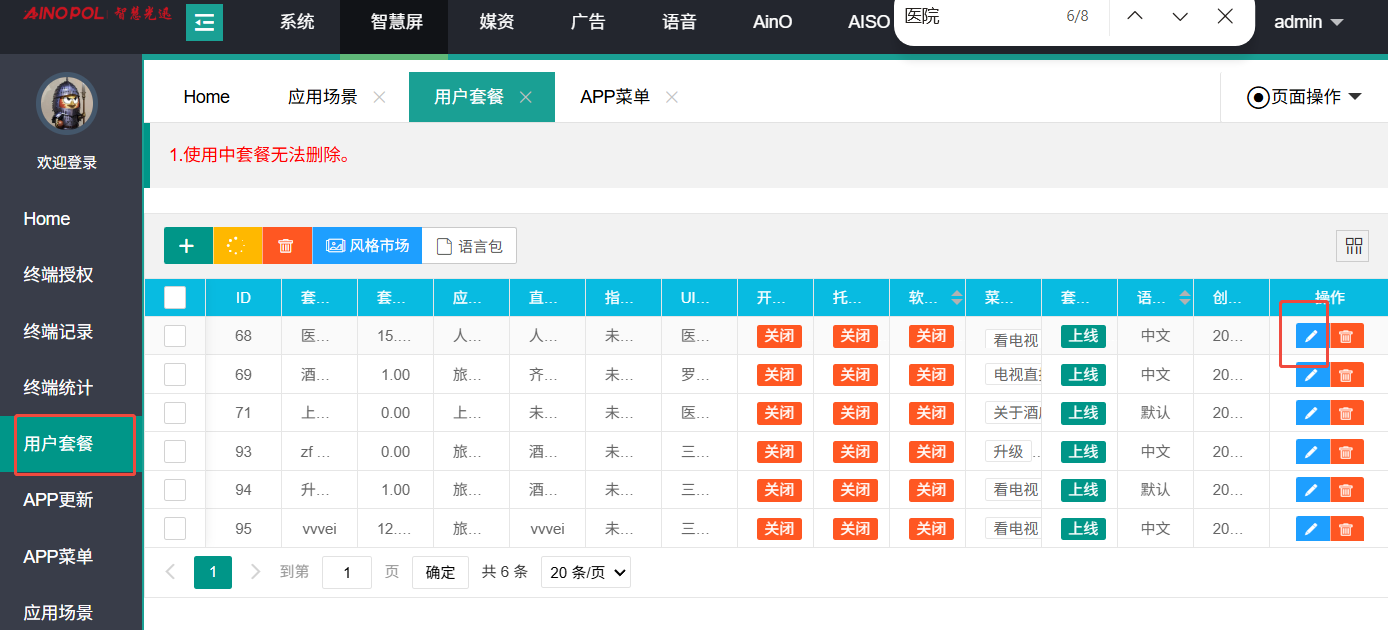Switch to the Home page tab
1388x630 pixels.
[207, 97]
